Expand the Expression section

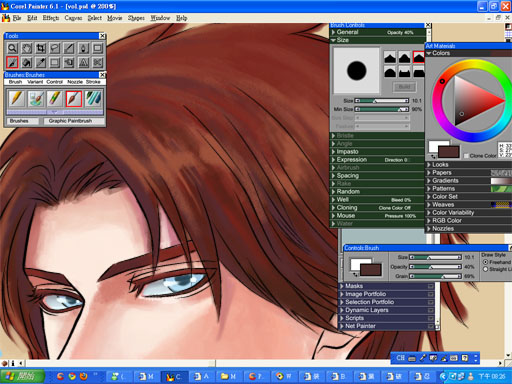[333, 159]
